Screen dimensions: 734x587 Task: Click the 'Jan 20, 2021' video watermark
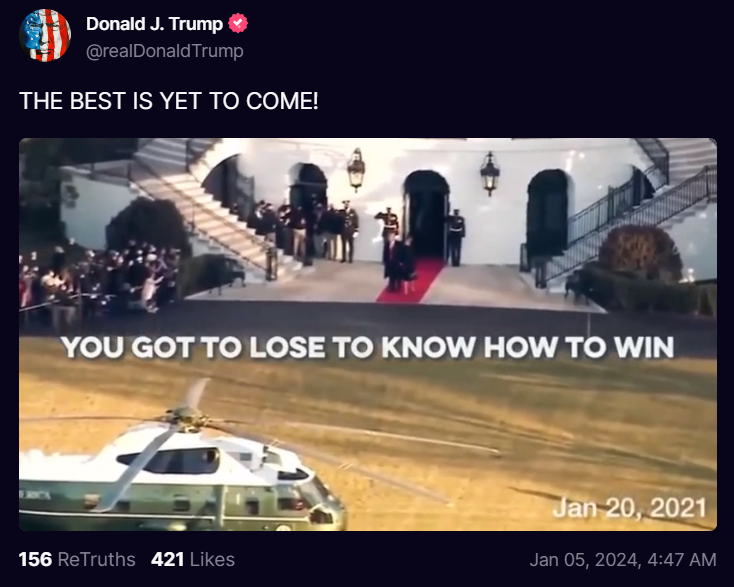[630, 508]
